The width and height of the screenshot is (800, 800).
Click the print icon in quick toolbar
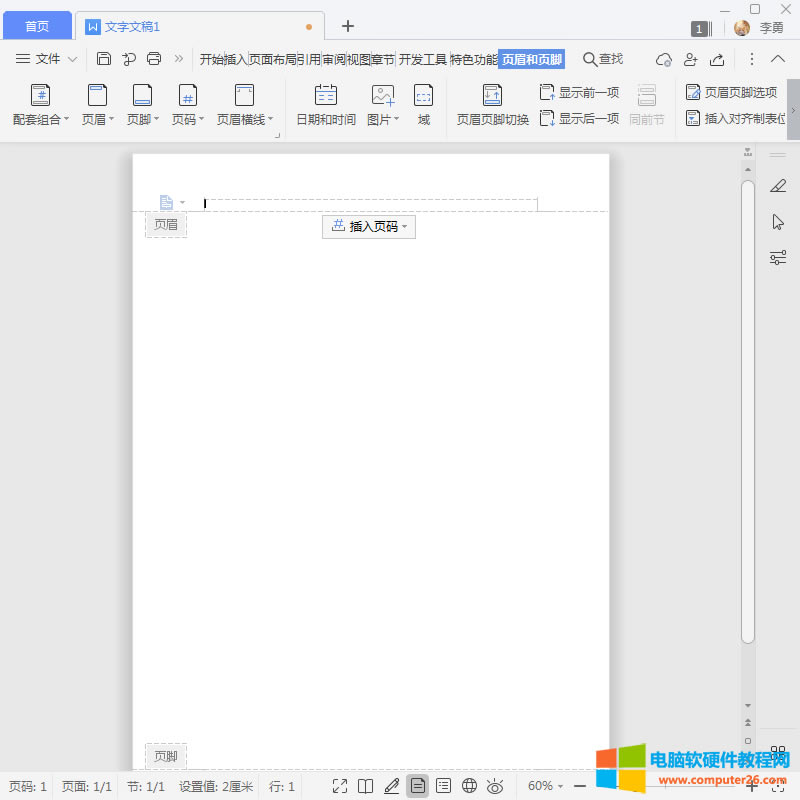[x=154, y=59]
